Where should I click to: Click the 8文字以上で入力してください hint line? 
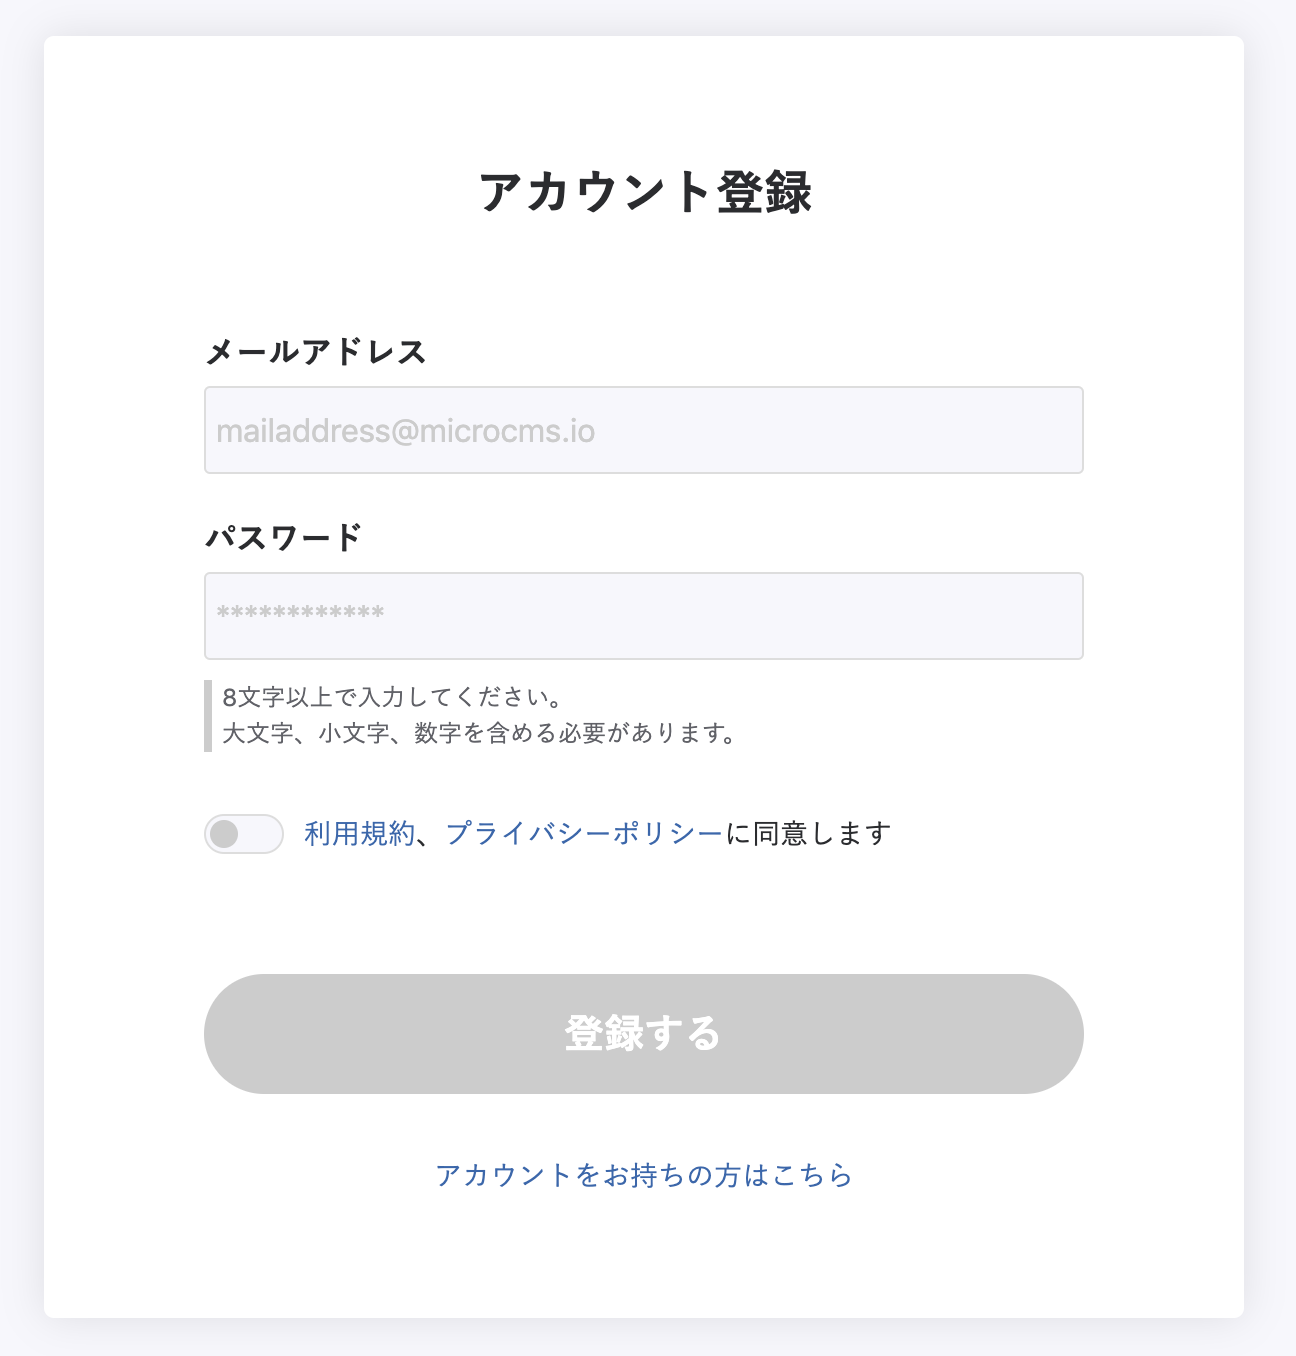[x=392, y=697]
